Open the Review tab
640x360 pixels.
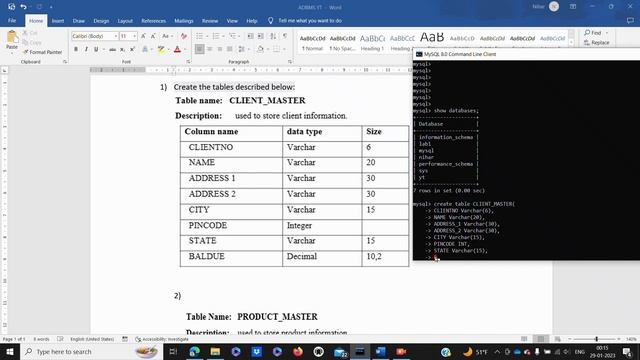click(x=210, y=20)
